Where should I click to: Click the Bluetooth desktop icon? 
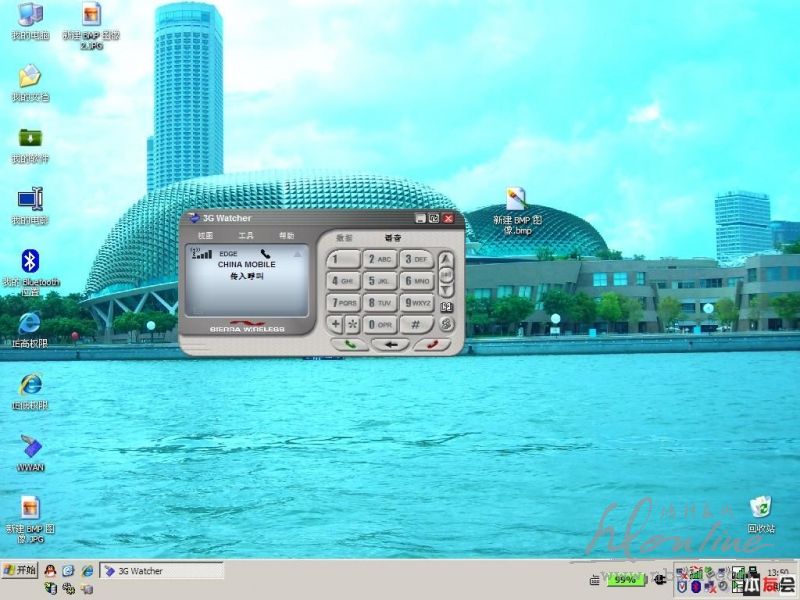(31, 262)
